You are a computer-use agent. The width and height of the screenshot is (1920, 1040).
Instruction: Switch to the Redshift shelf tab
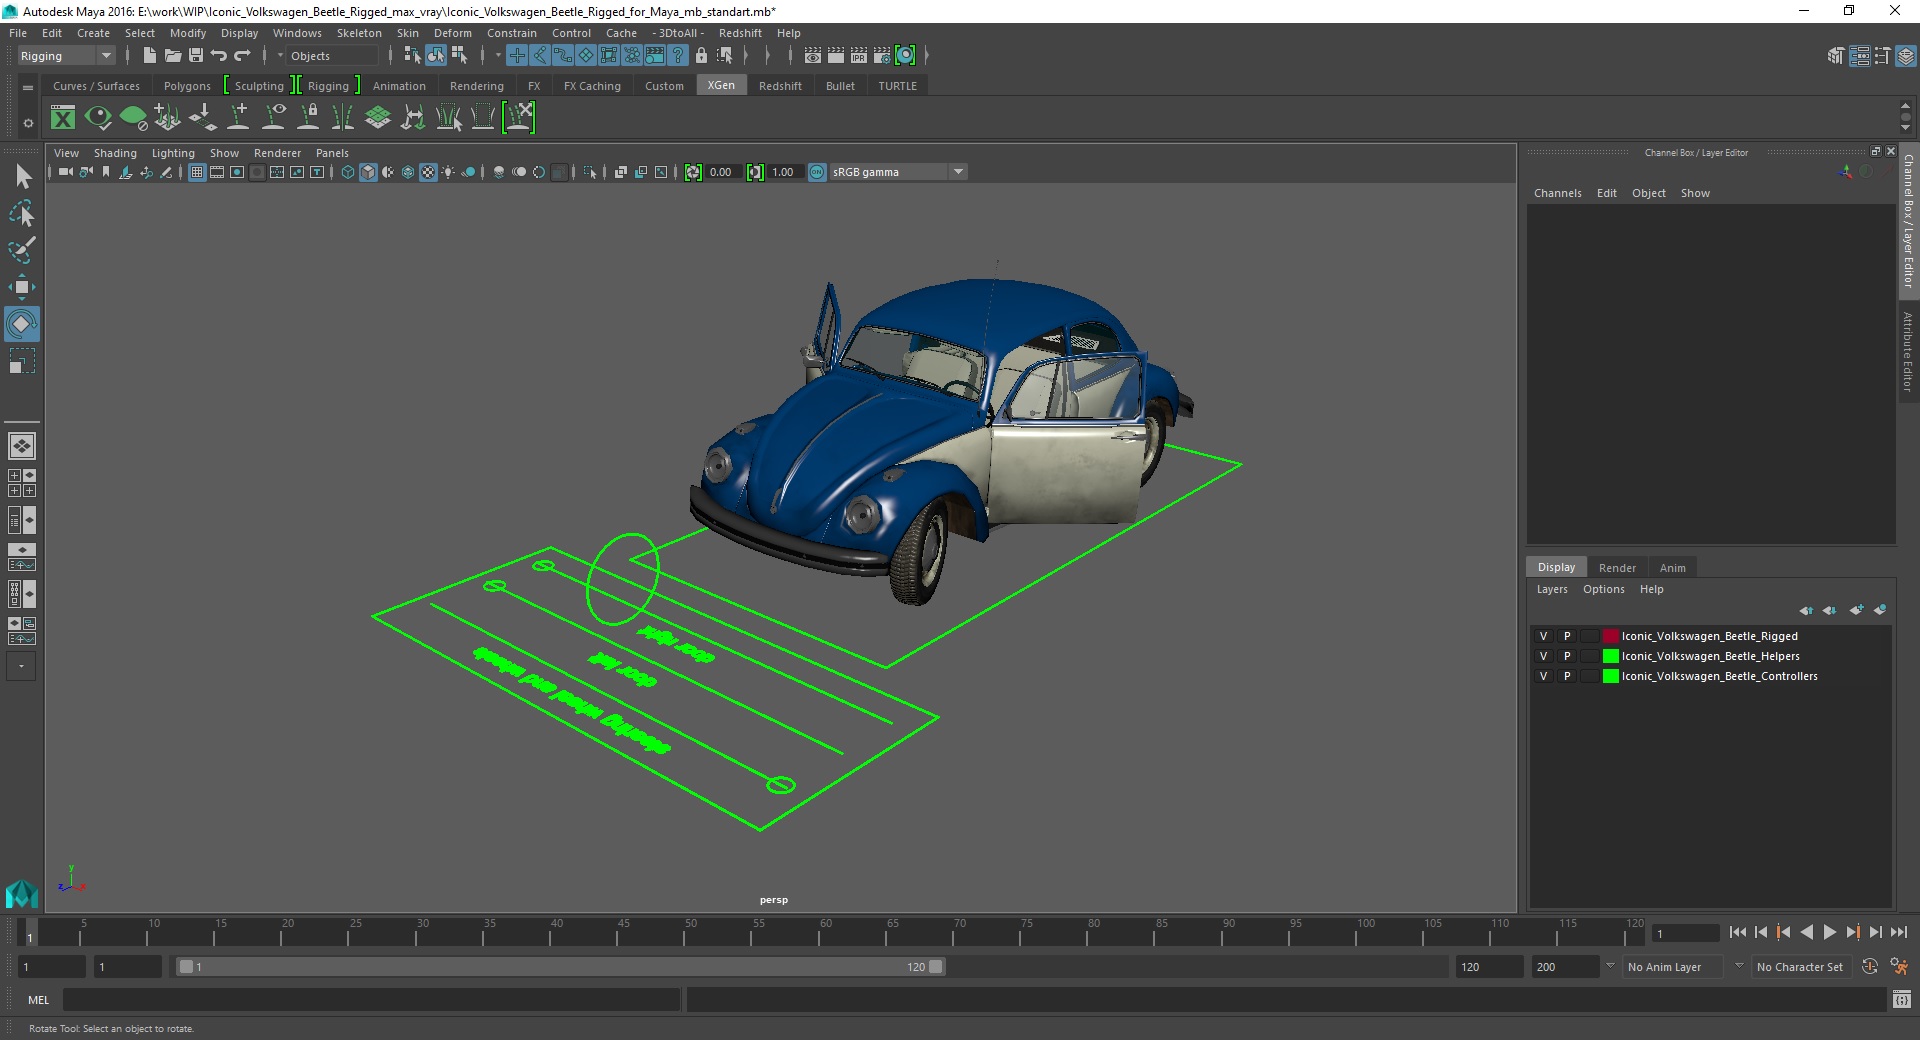point(780,86)
